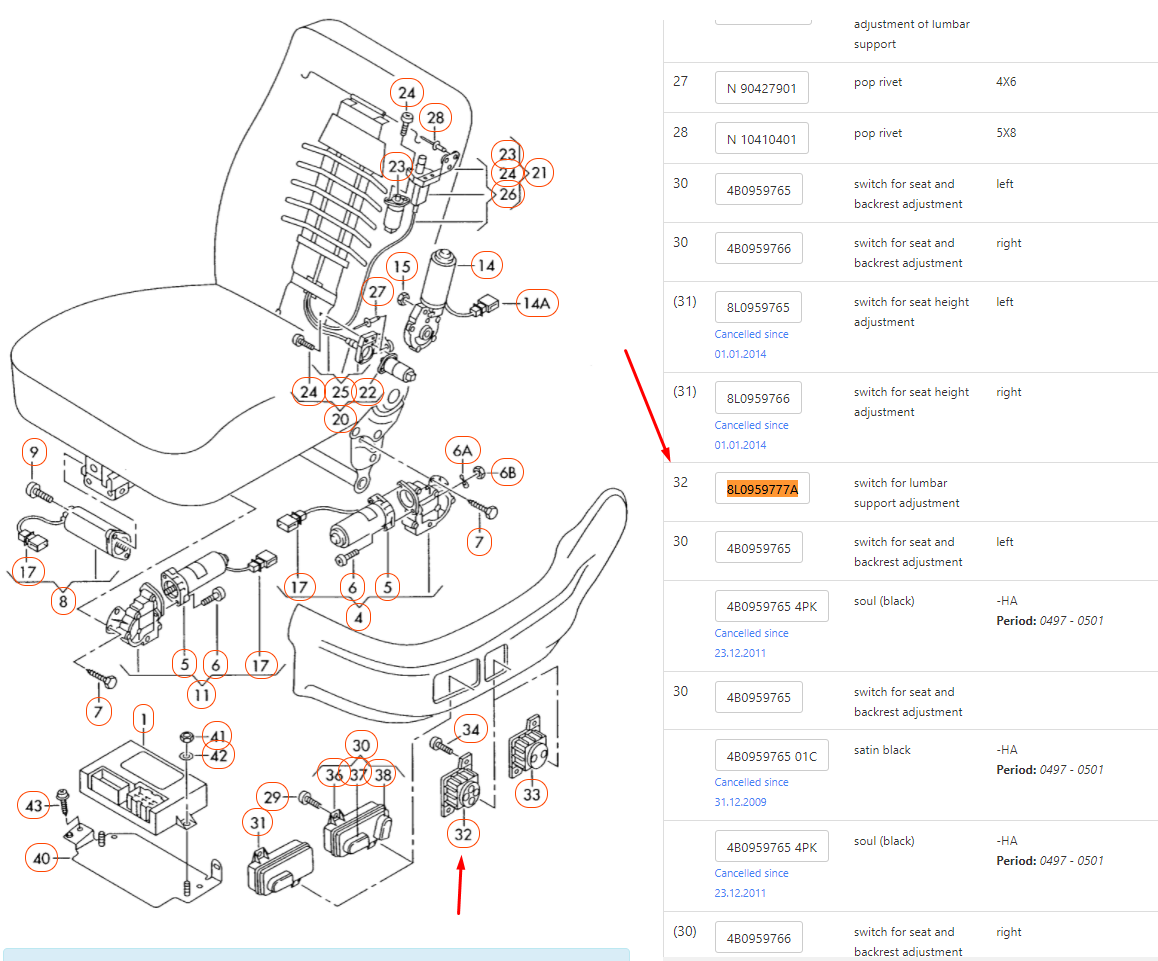Click callout 40 bracket marker

(40, 858)
